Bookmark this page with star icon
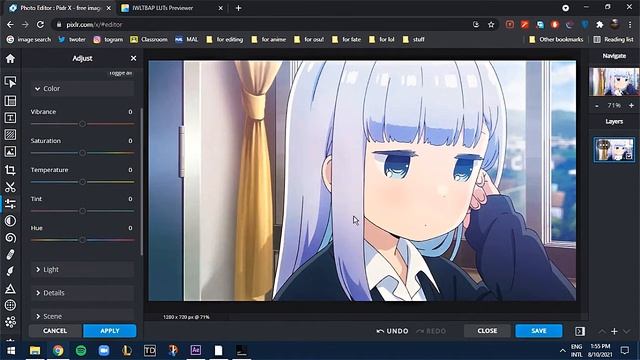This screenshot has height=360, width=640. [491, 24]
